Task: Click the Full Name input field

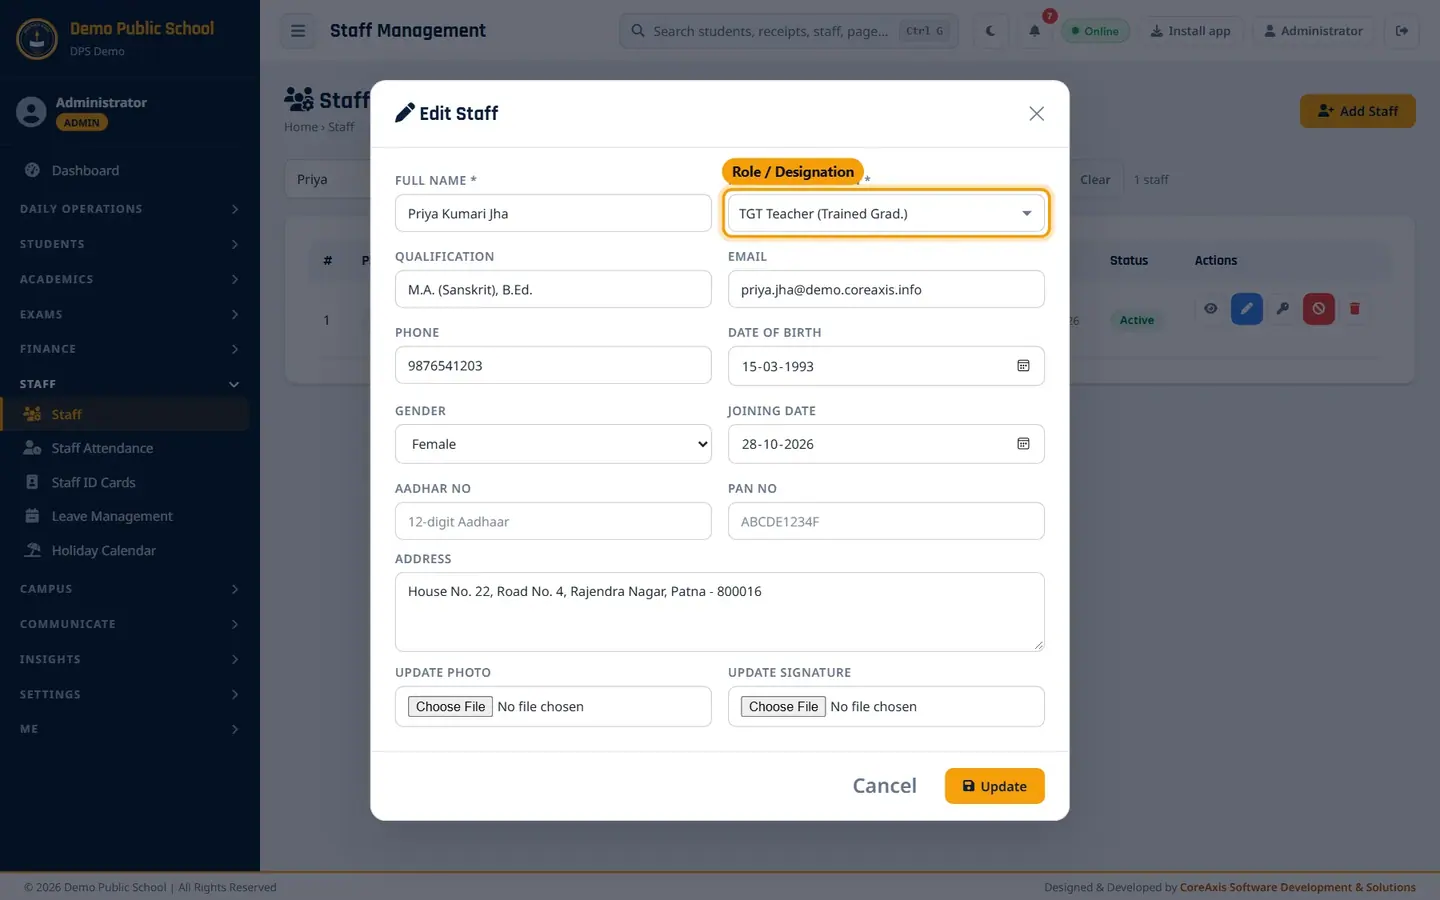Action: pyautogui.click(x=553, y=213)
